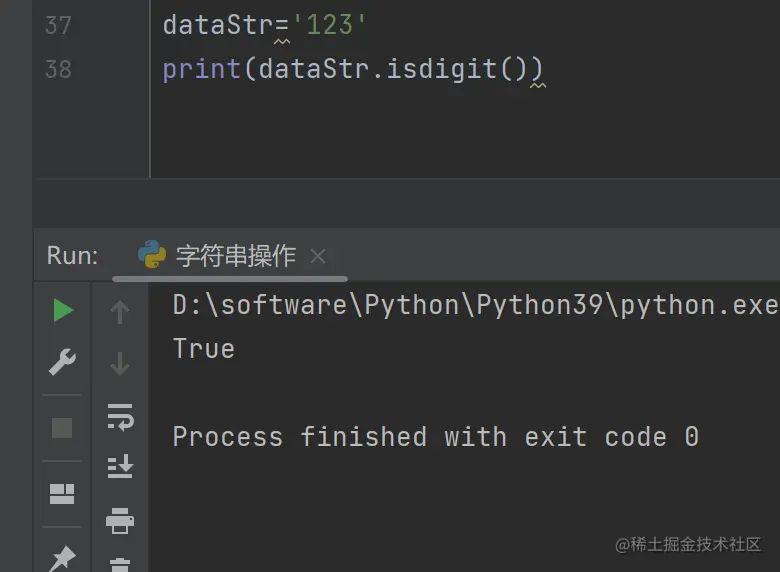
Task: Print the console output
Action: 120,521
